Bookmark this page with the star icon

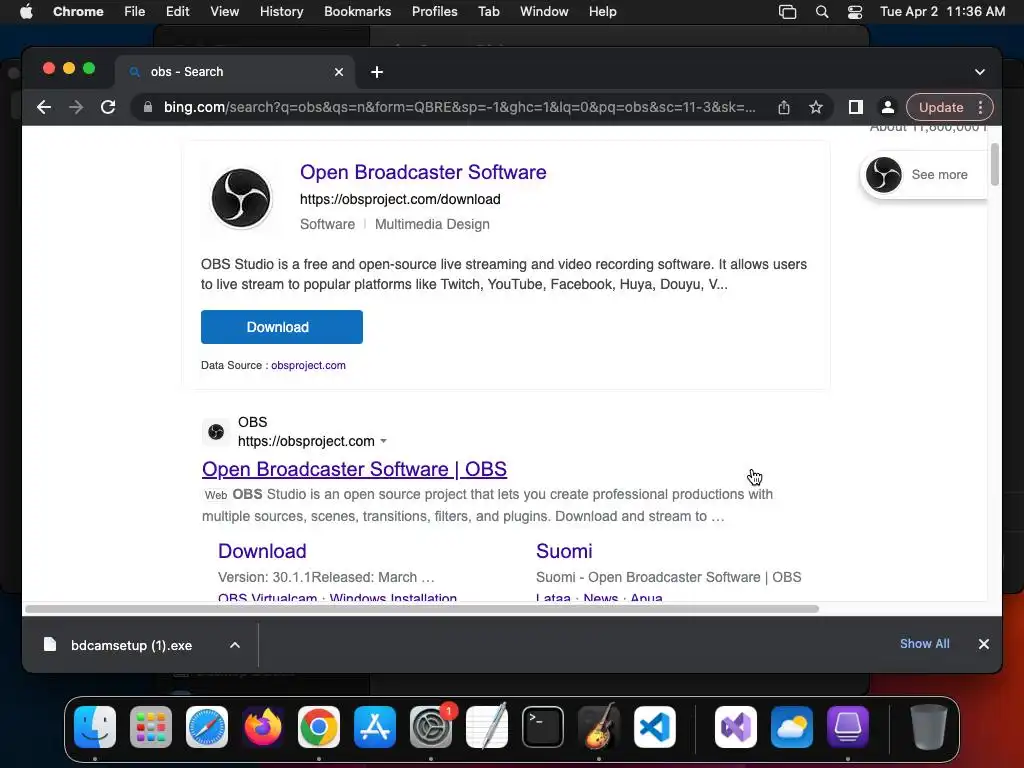click(x=816, y=107)
